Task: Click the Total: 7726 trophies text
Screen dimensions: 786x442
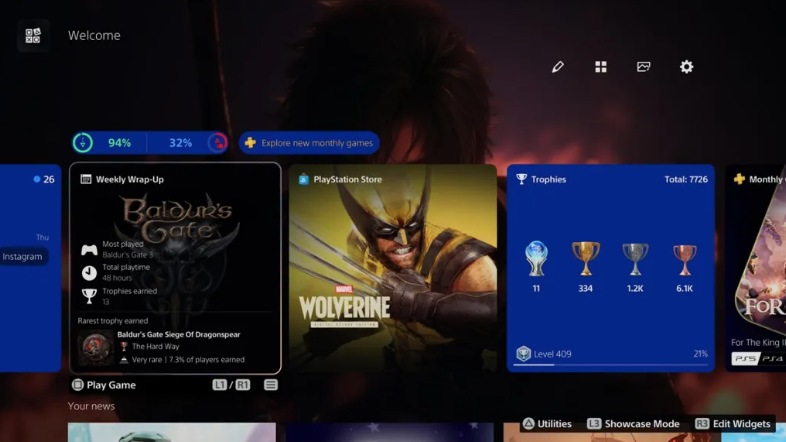Action: click(x=686, y=179)
